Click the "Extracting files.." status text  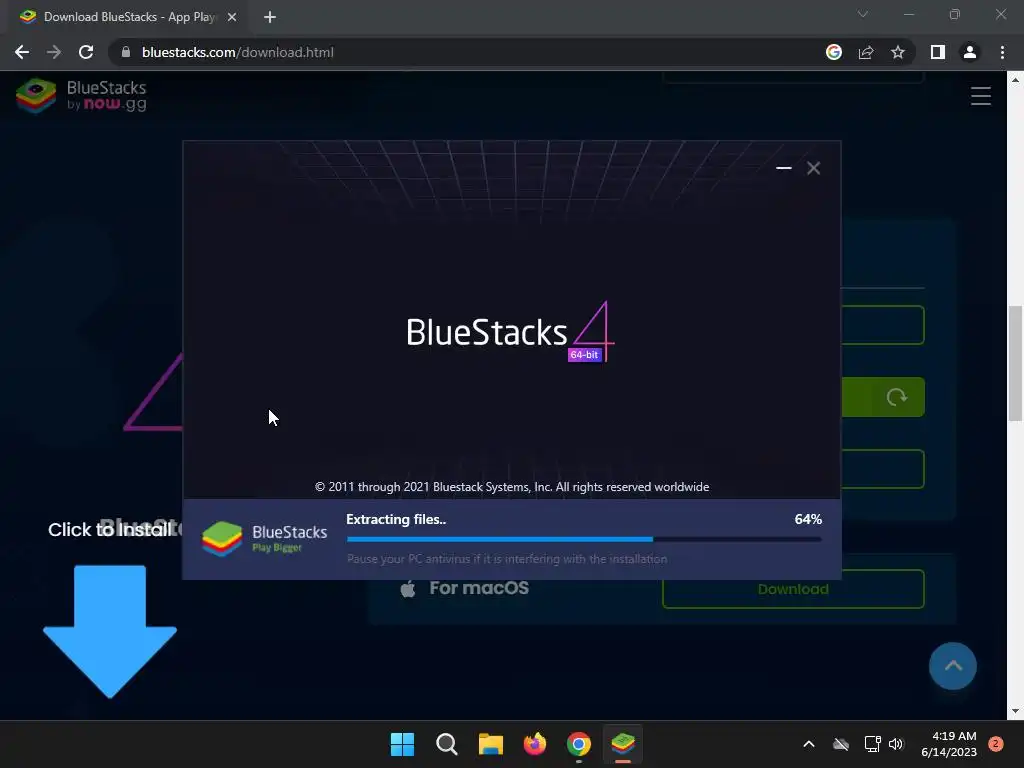click(x=396, y=519)
